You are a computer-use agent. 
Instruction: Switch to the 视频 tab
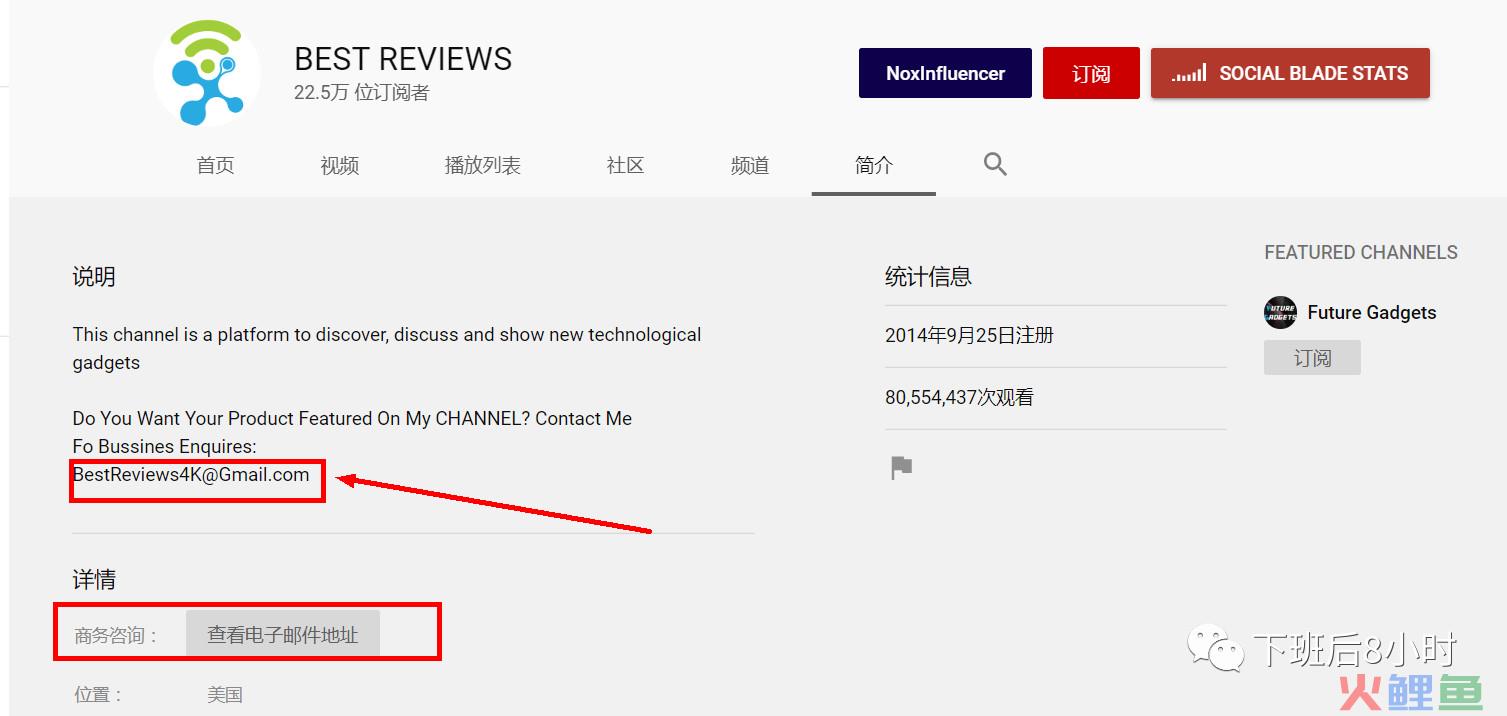[x=339, y=166]
